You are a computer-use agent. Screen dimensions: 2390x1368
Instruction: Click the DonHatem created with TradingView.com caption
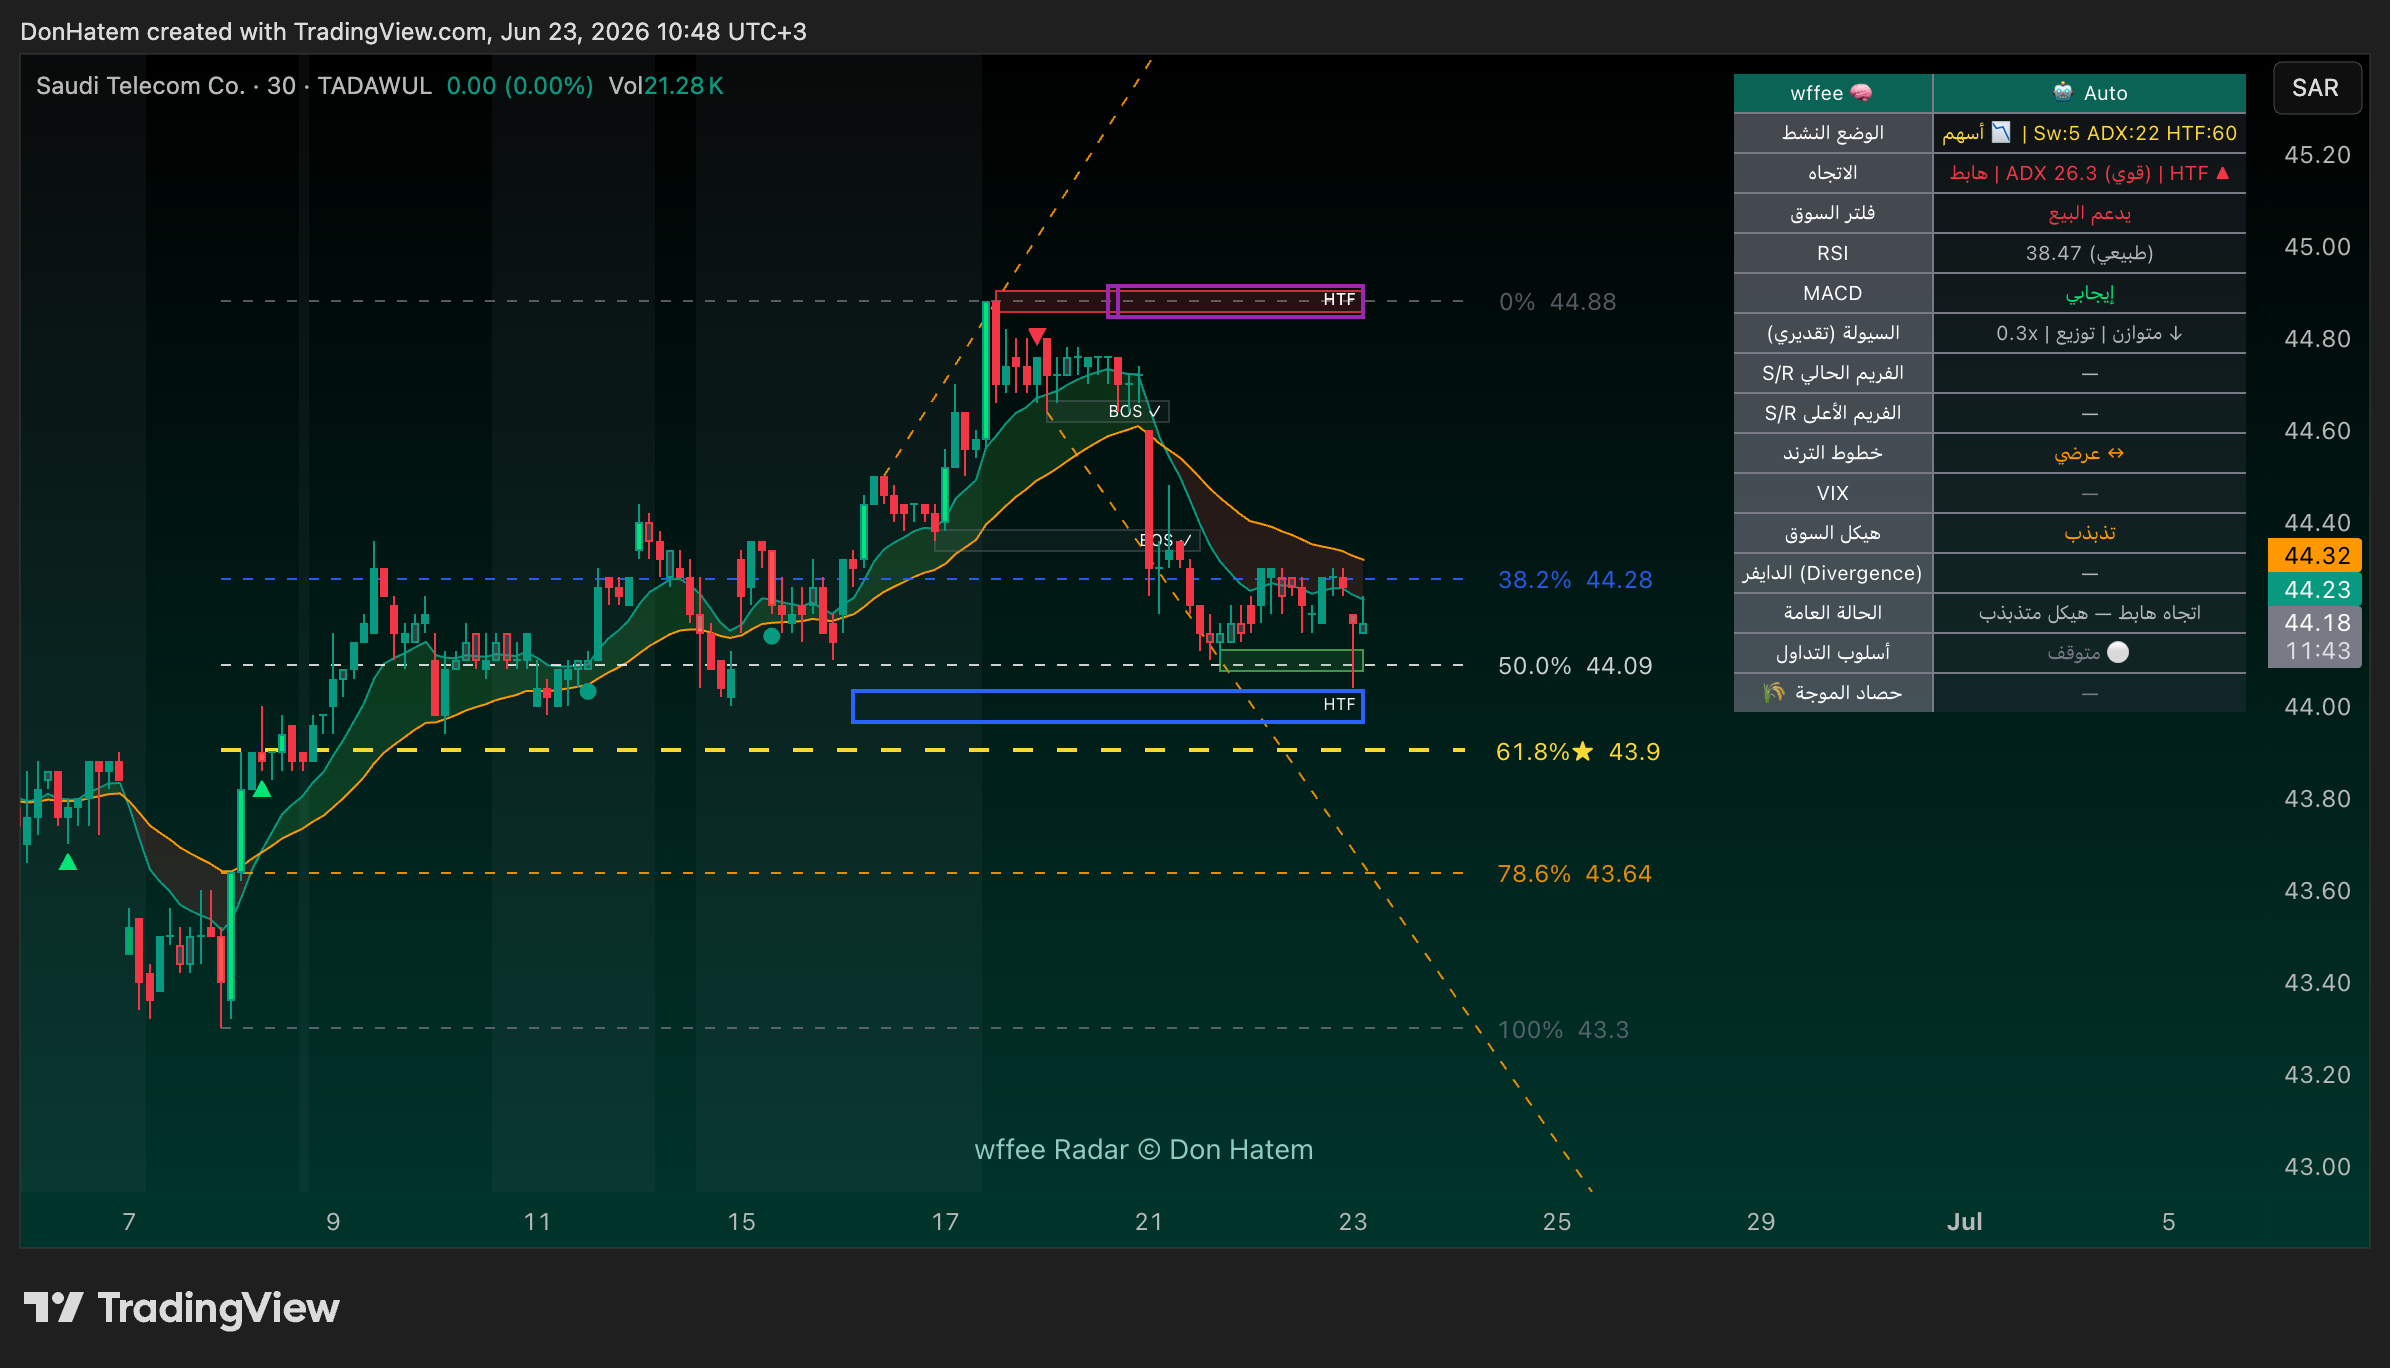coord(413,32)
